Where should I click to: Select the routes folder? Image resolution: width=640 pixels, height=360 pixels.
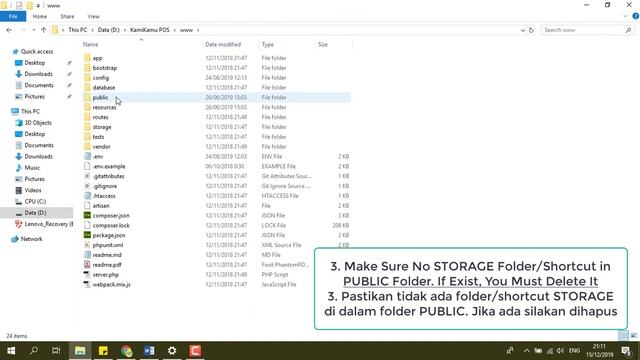coord(100,117)
